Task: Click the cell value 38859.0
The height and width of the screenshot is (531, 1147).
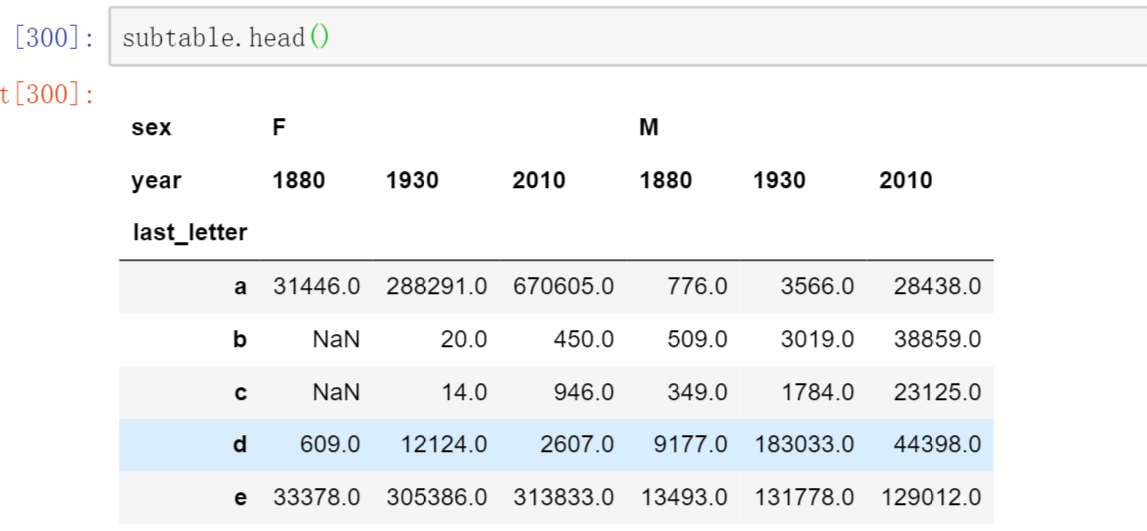Action: click(x=938, y=339)
